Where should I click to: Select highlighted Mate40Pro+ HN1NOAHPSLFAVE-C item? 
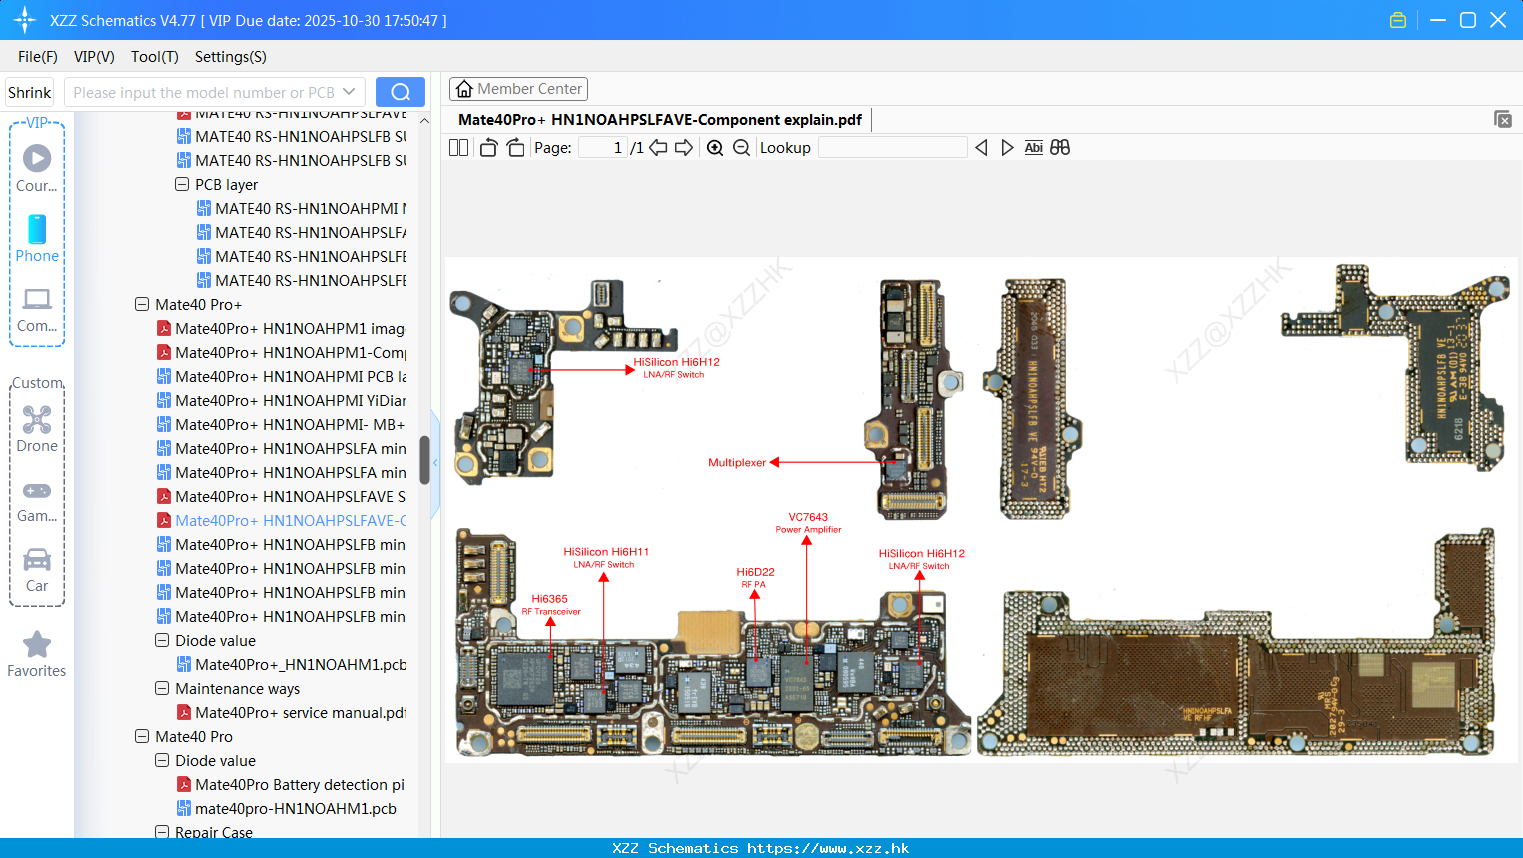tap(281, 520)
